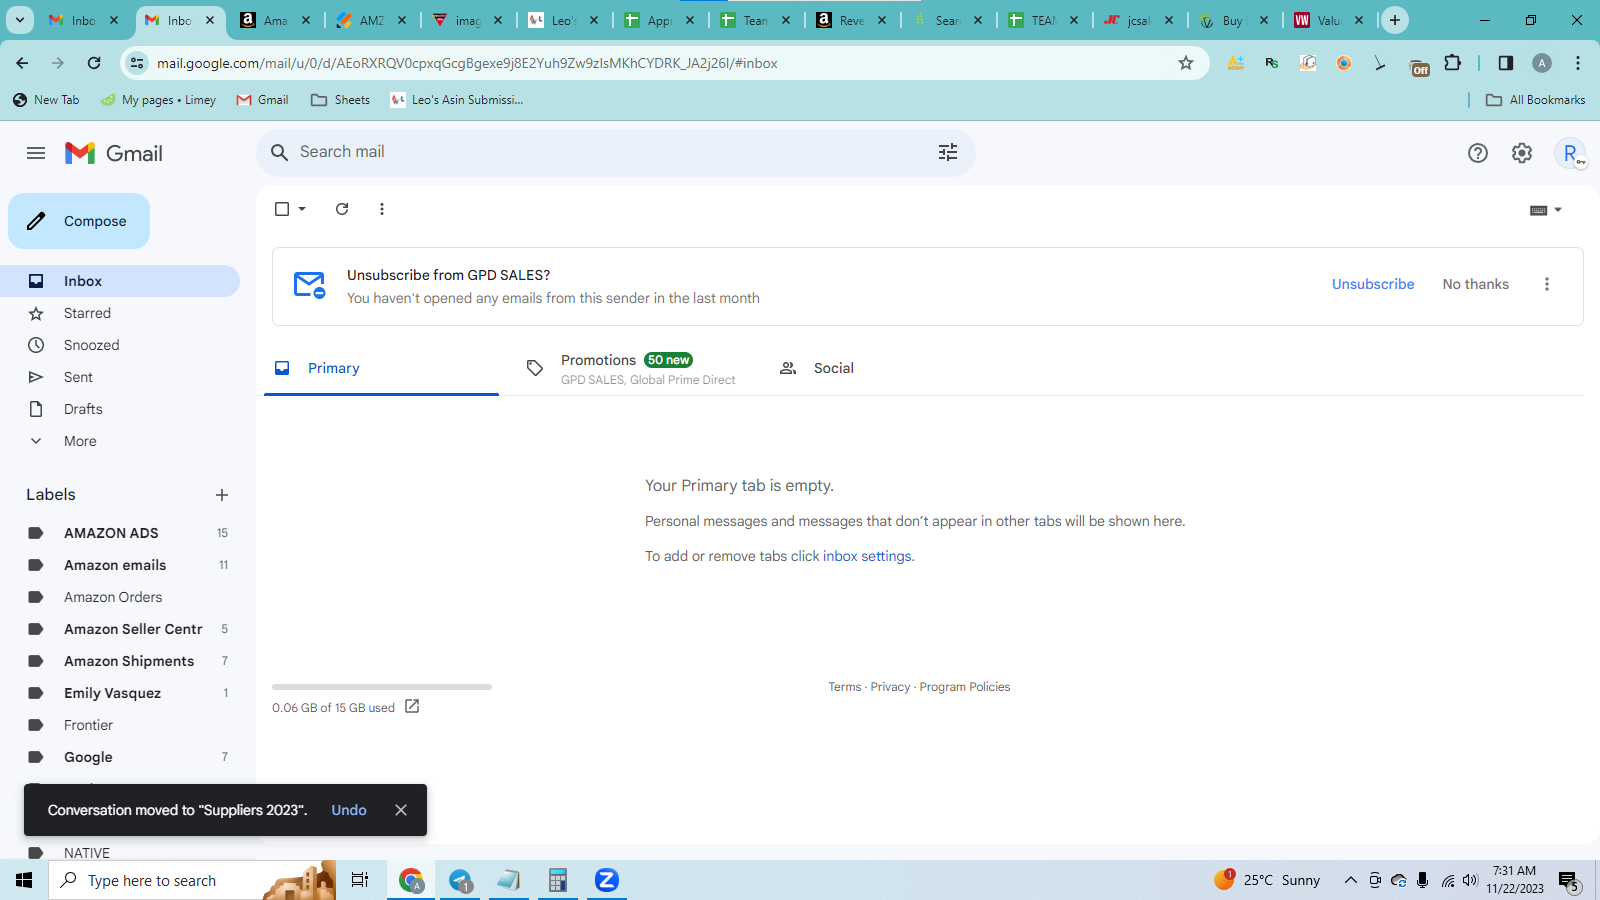
Task: Expand the browser tab search dropdown
Action: click(20, 20)
